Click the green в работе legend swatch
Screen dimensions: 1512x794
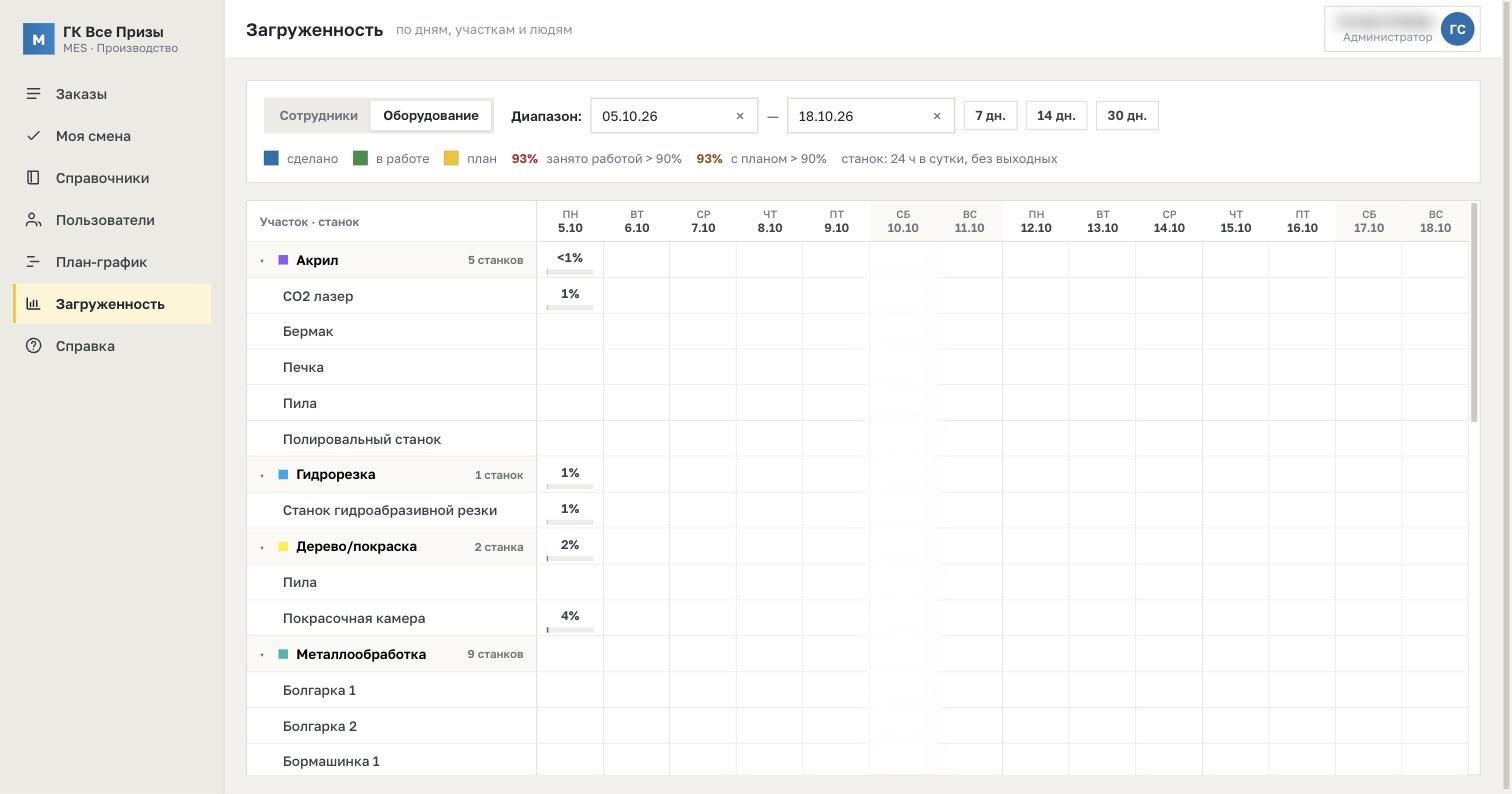tap(360, 158)
